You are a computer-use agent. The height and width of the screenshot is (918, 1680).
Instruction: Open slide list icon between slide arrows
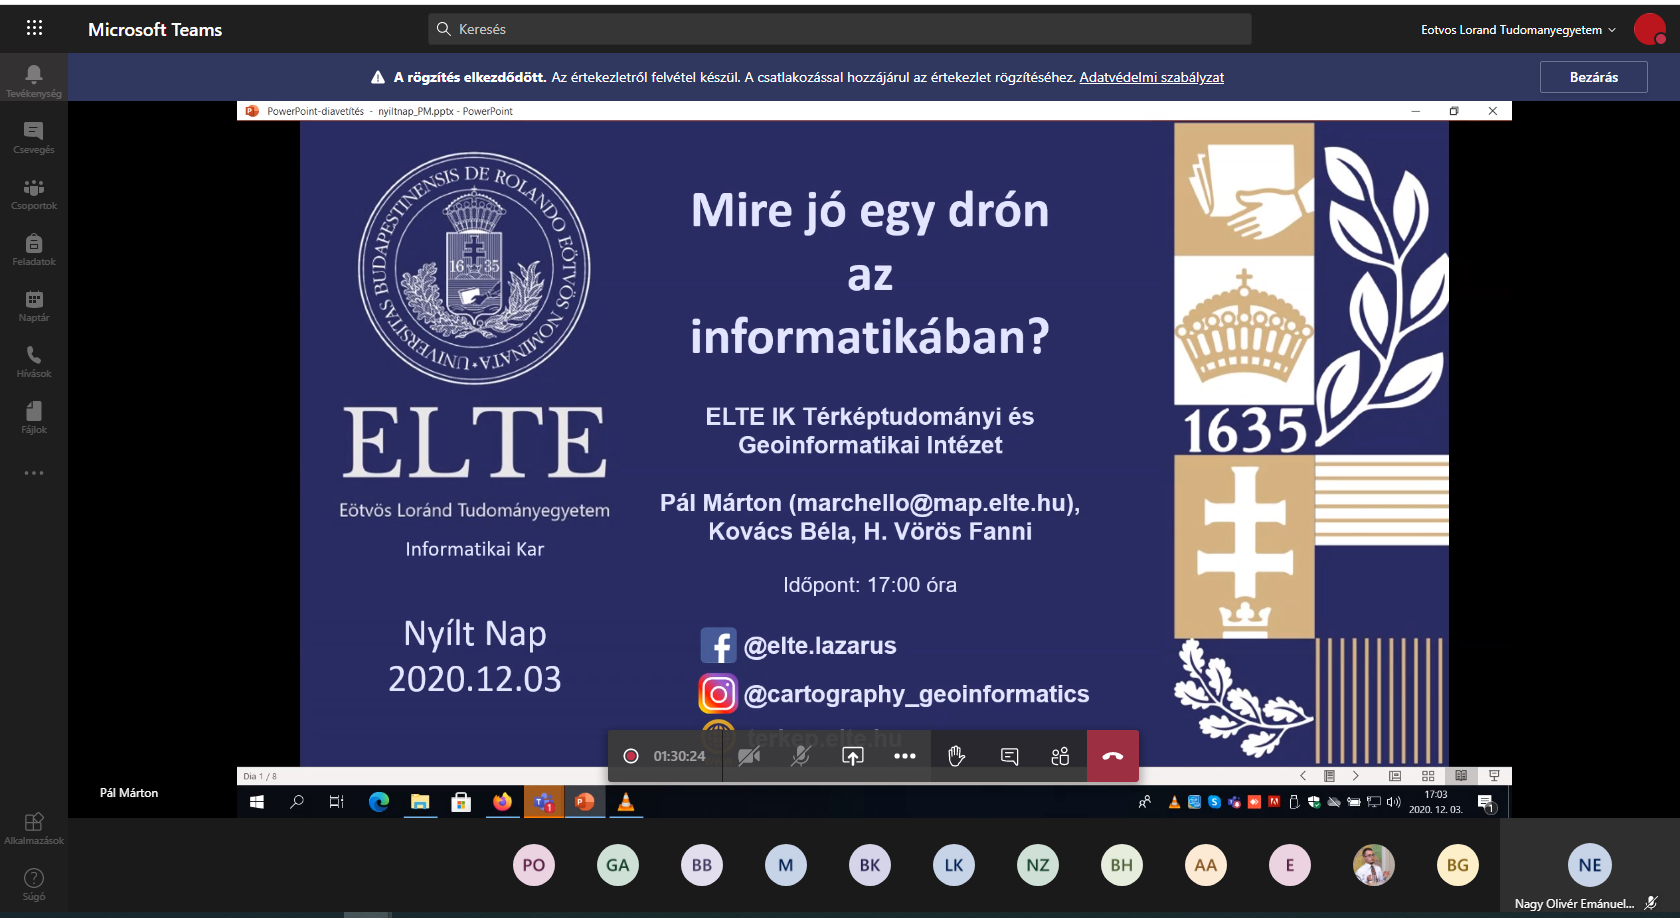(1329, 776)
